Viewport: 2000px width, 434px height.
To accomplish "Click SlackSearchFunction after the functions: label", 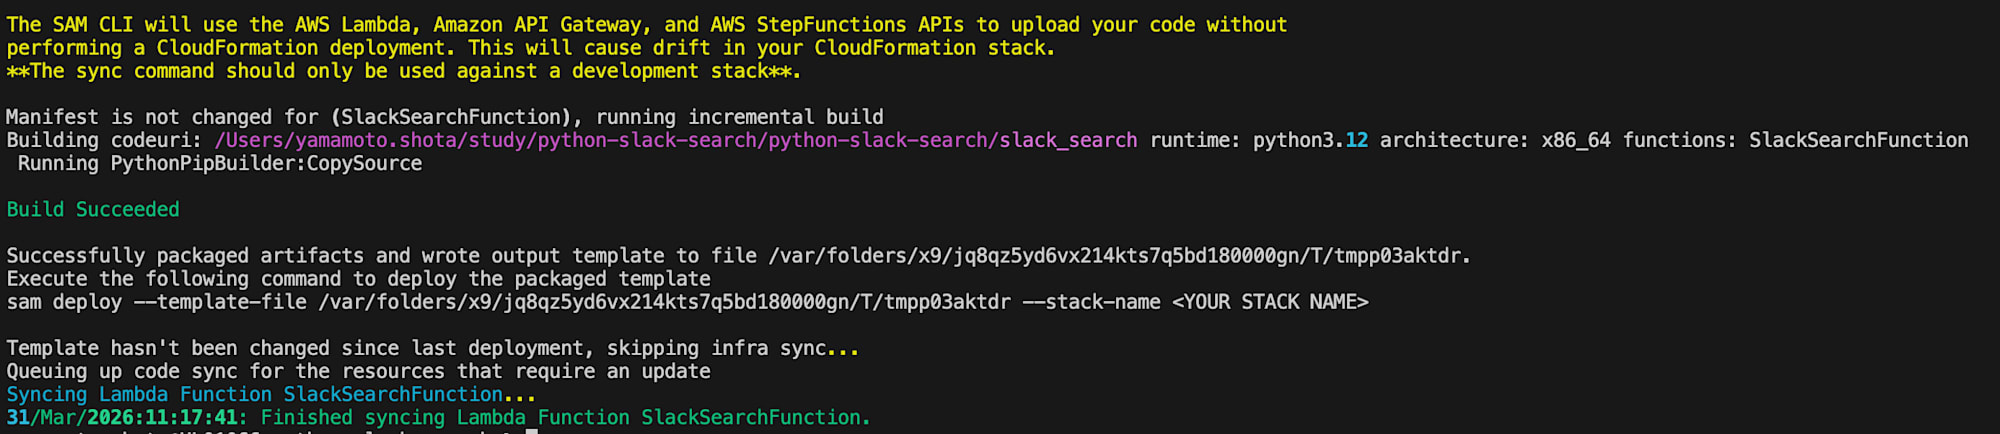I will pos(1858,140).
